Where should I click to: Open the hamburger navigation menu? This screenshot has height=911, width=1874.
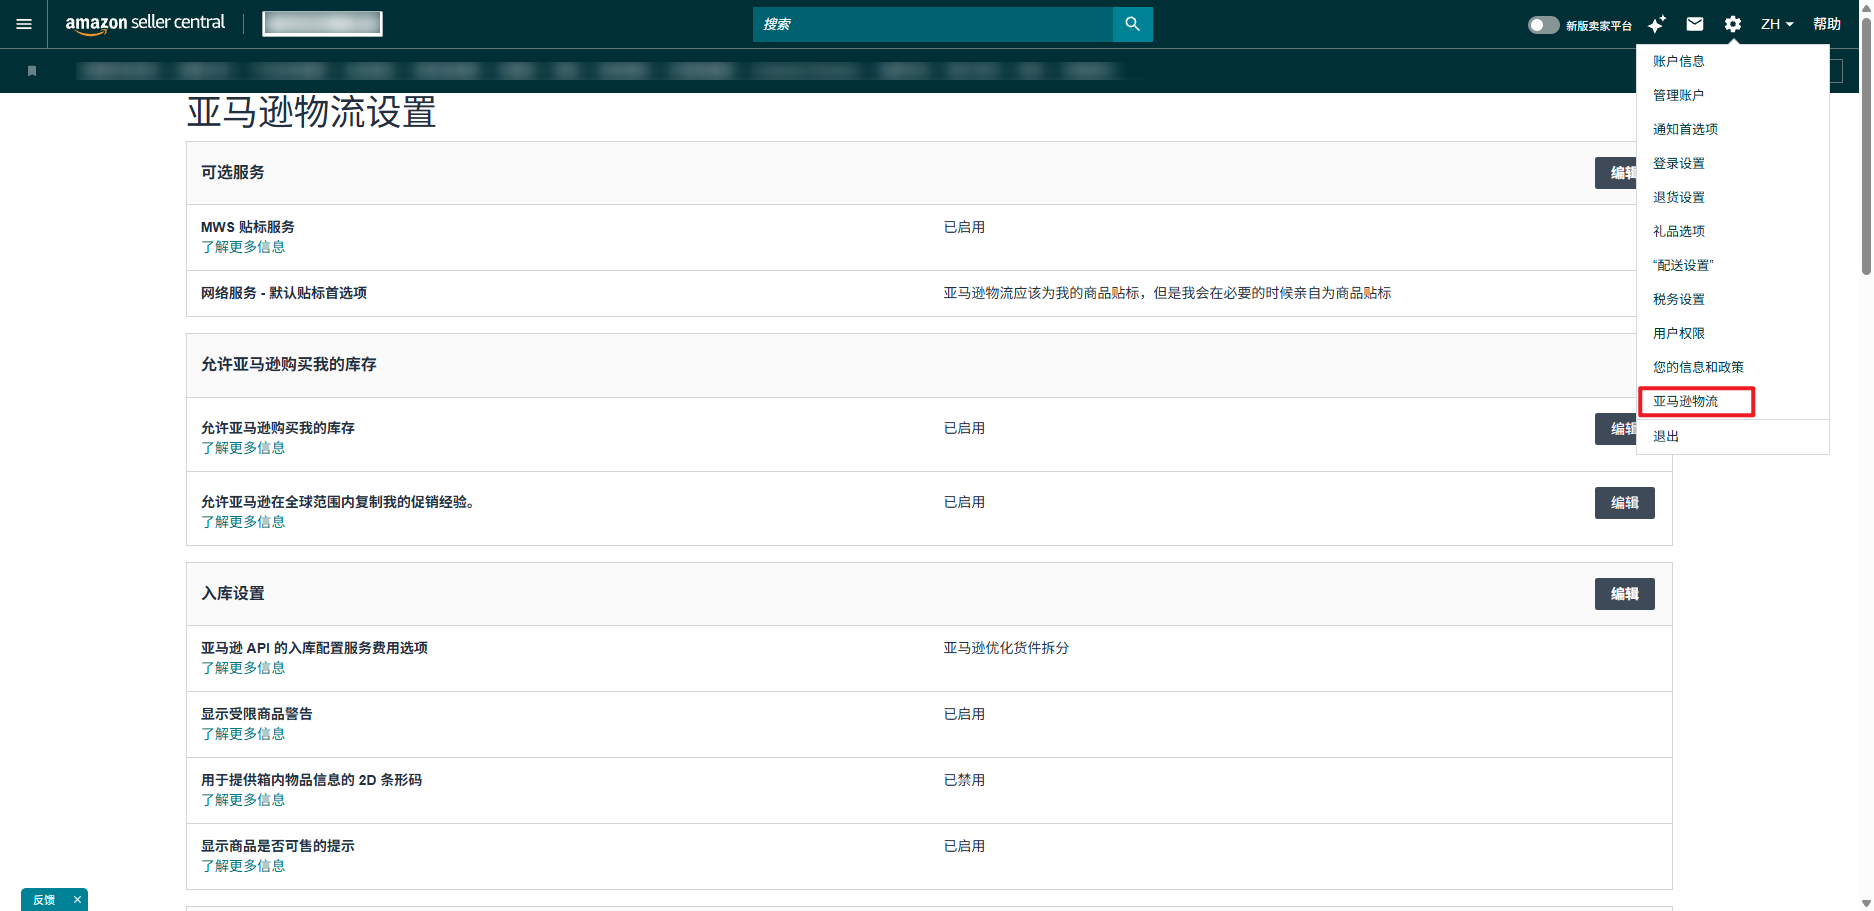pyautogui.click(x=24, y=24)
